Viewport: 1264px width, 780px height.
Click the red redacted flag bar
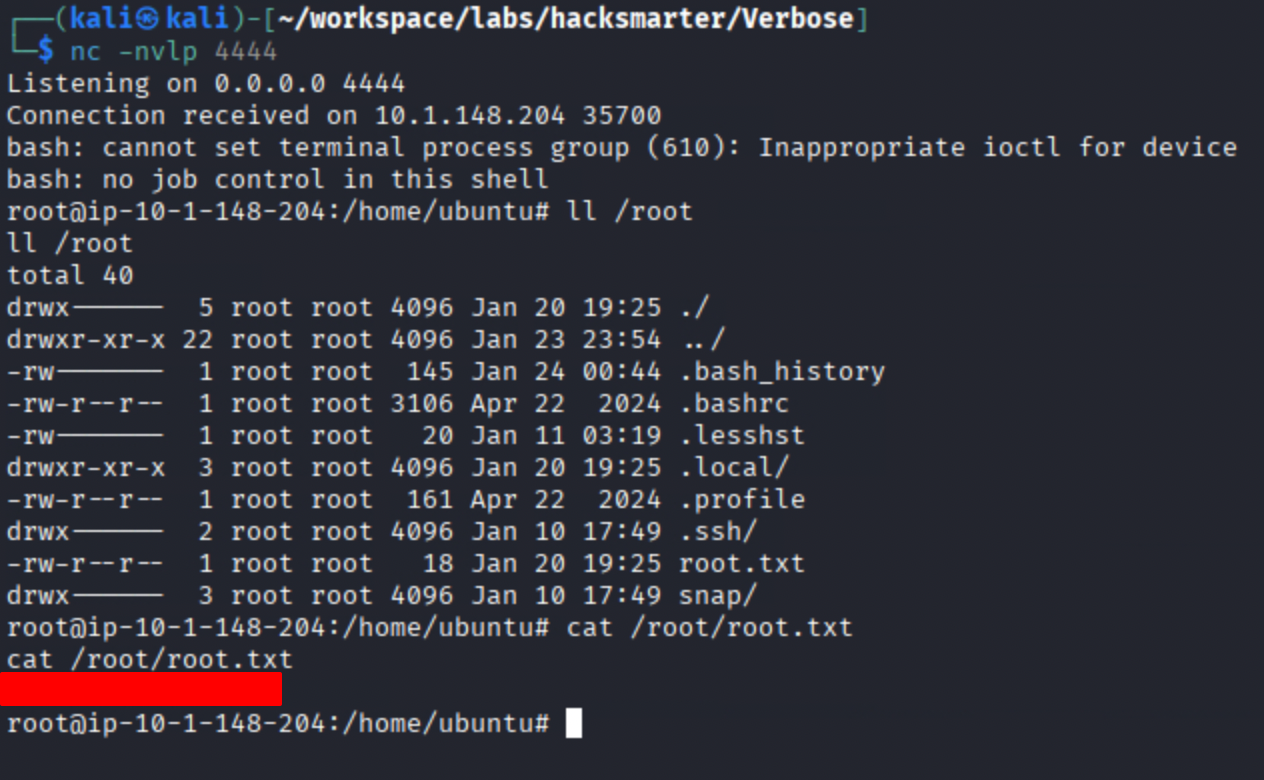tap(141, 690)
